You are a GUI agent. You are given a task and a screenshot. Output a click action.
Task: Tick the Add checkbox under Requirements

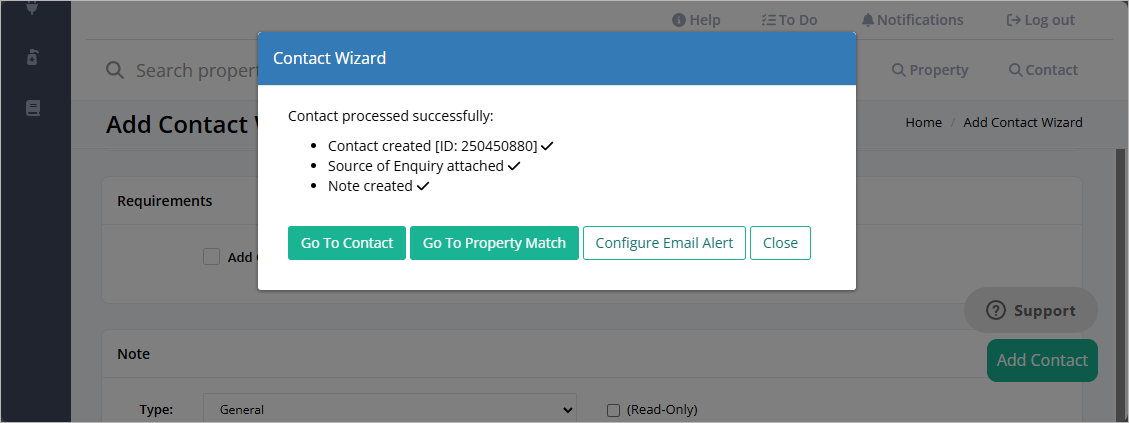211,257
